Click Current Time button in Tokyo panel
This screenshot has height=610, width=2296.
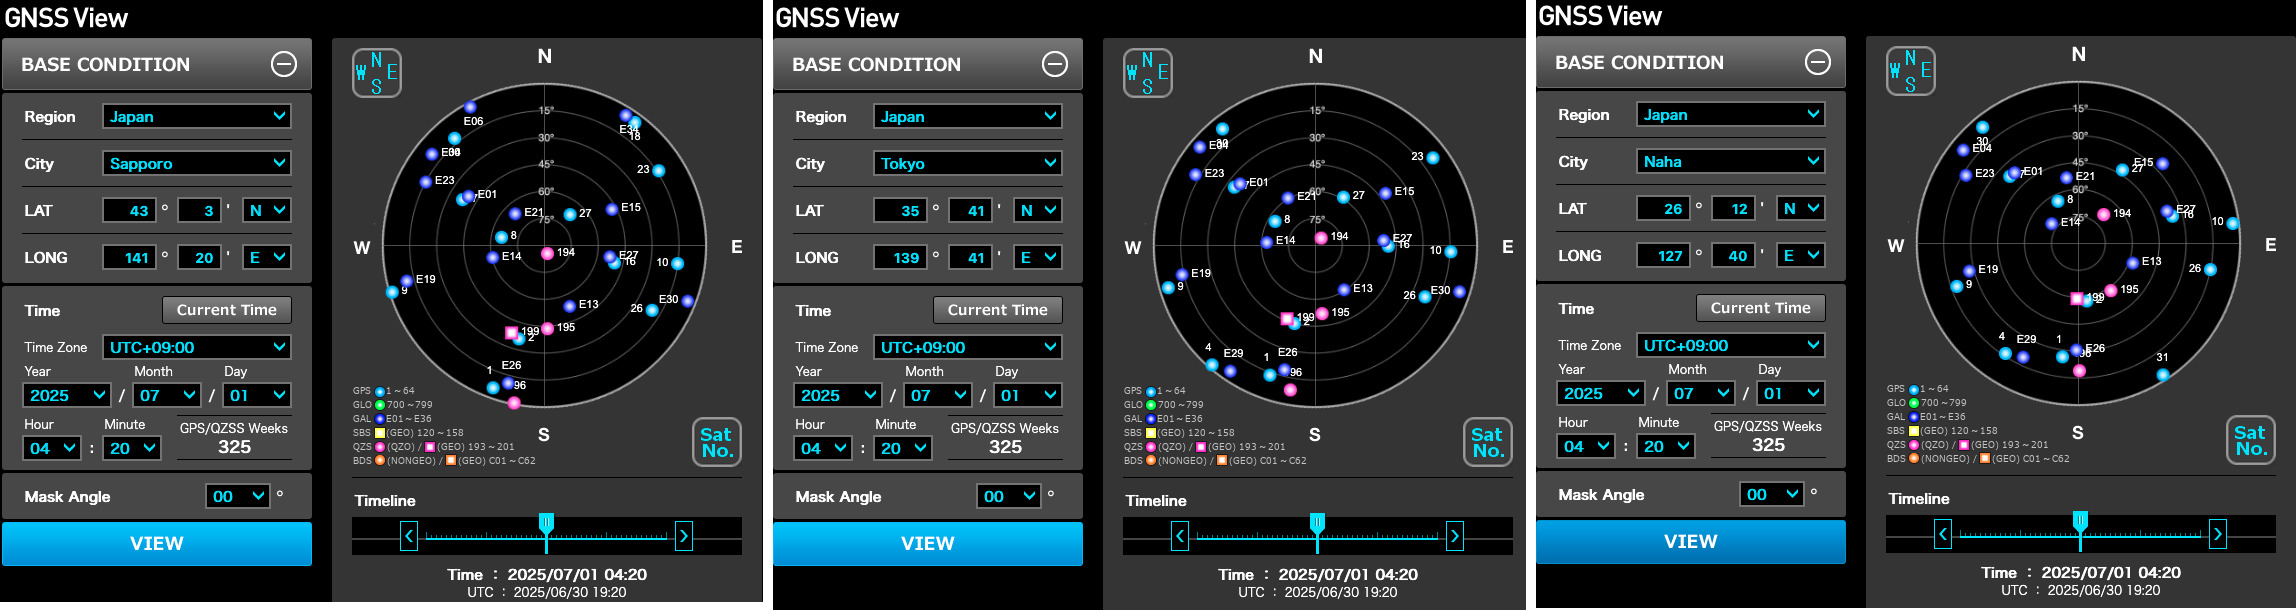pyautogui.click(x=998, y=310)
